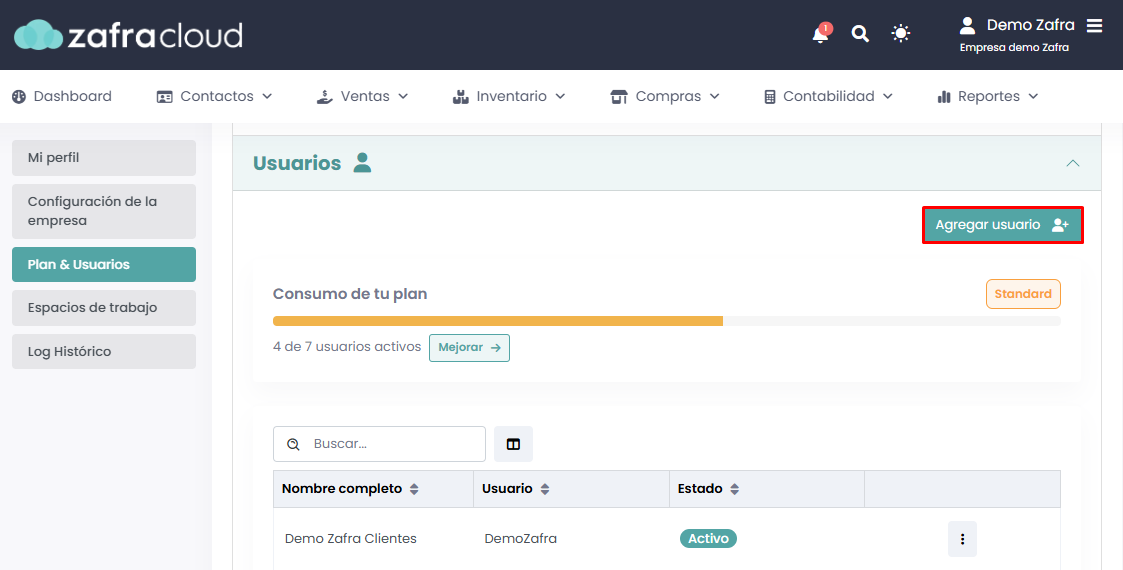Expand the Inventario dropdown menu
Image resolution: width=1123 pixels, height=570 pixels.
(x=509, y=97)
